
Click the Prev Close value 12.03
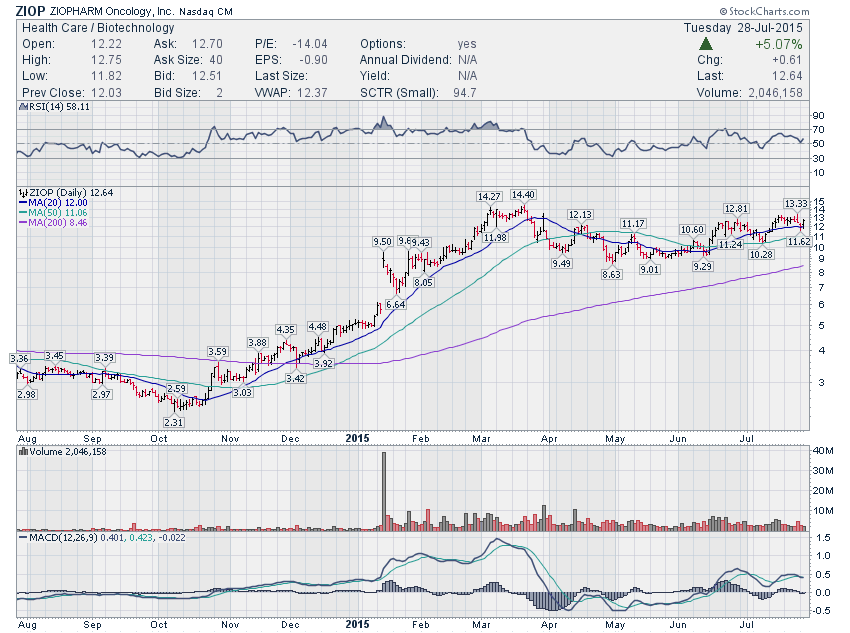(106, 93)
